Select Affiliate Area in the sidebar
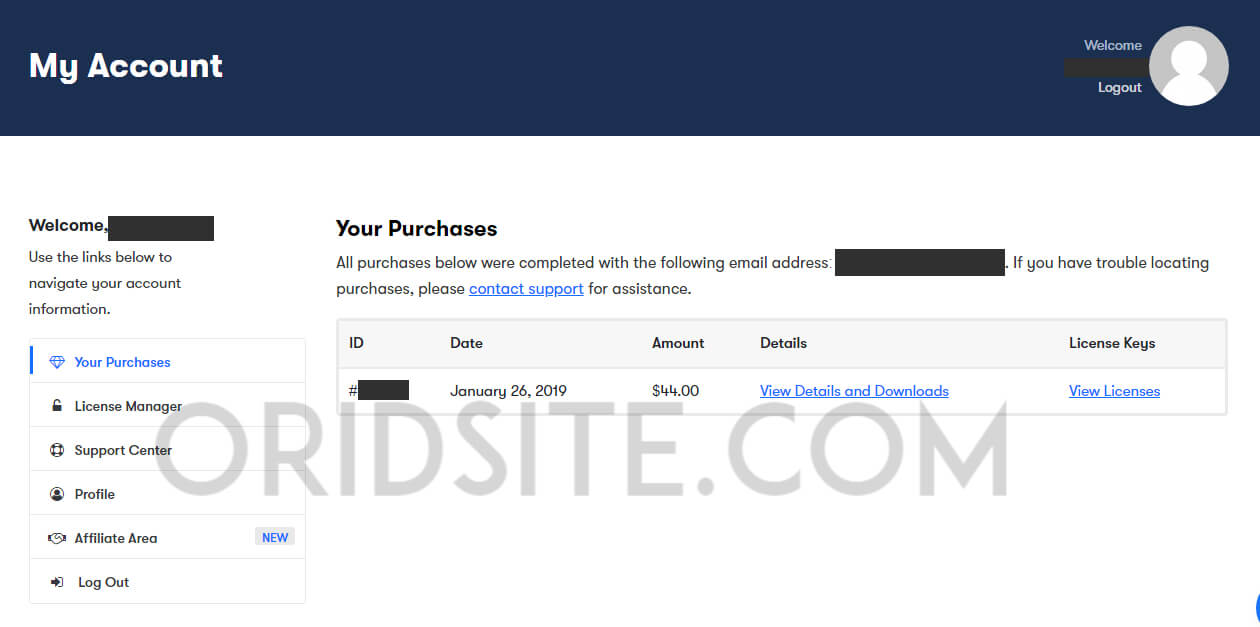1260x627 pixels. coord(168,538)
